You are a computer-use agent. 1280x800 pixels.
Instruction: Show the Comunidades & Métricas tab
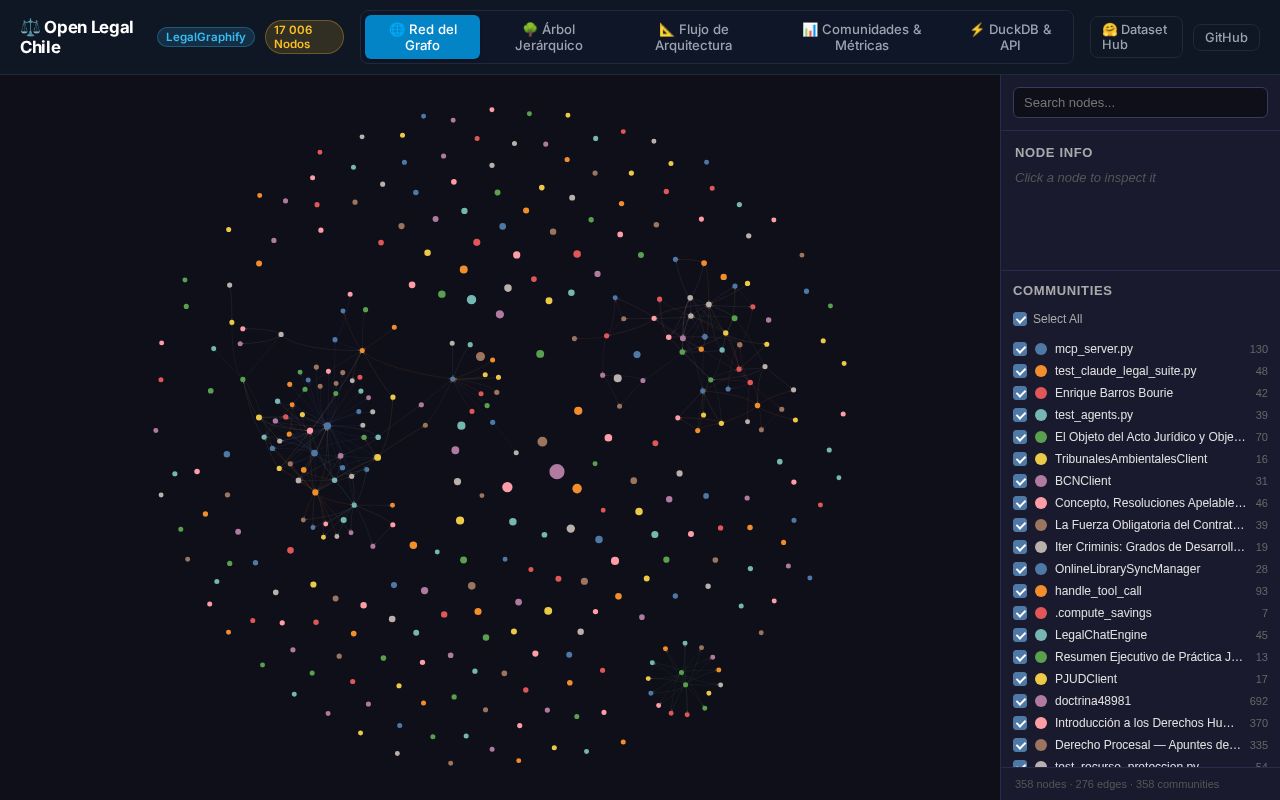click(861, 37)
